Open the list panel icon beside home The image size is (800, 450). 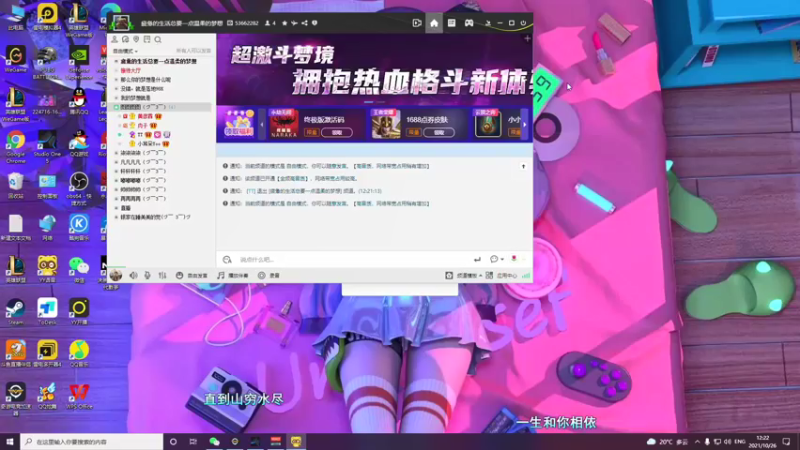pos(452,23)
